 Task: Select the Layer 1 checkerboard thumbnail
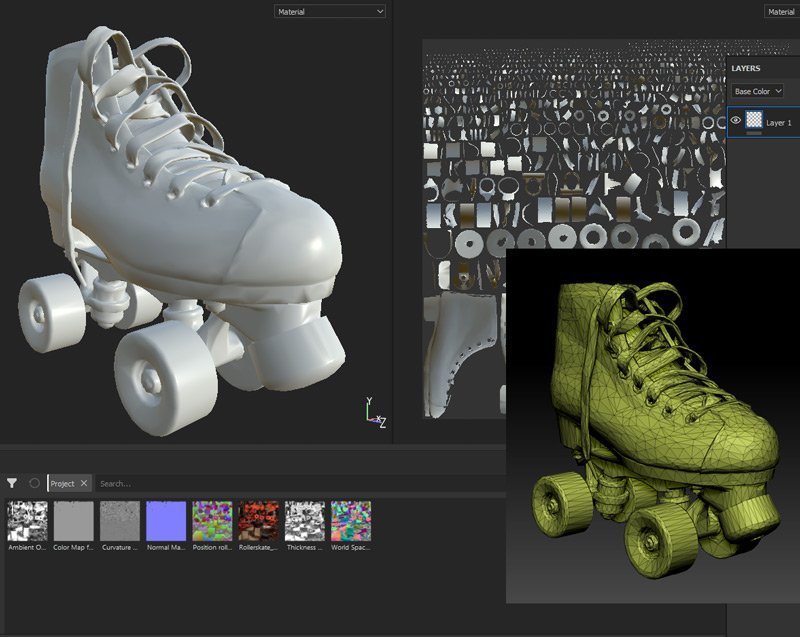pyautogui.click(x=754, y=120)
